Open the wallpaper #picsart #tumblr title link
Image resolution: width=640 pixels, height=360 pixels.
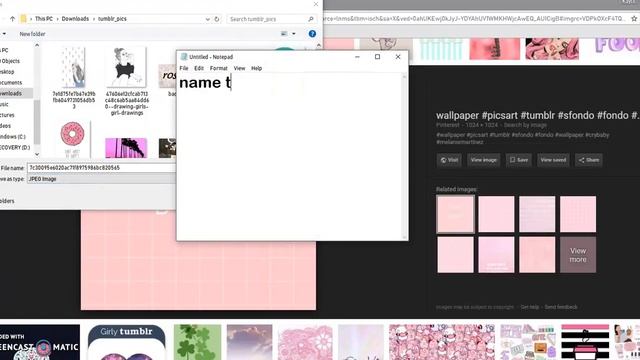pyautogui.click(x=537, y=116)
